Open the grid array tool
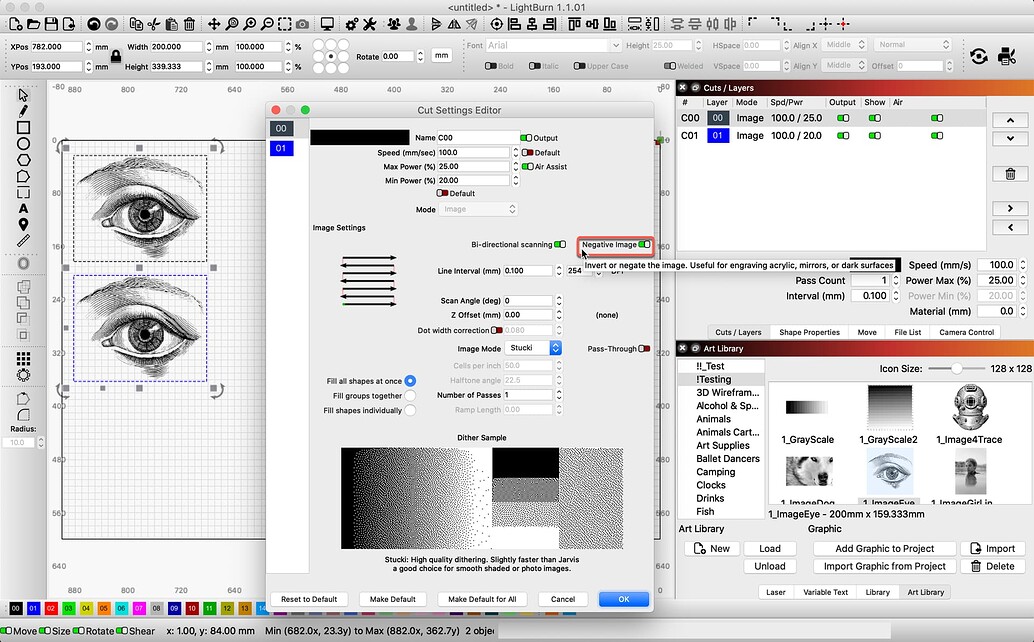 [23, 359]
